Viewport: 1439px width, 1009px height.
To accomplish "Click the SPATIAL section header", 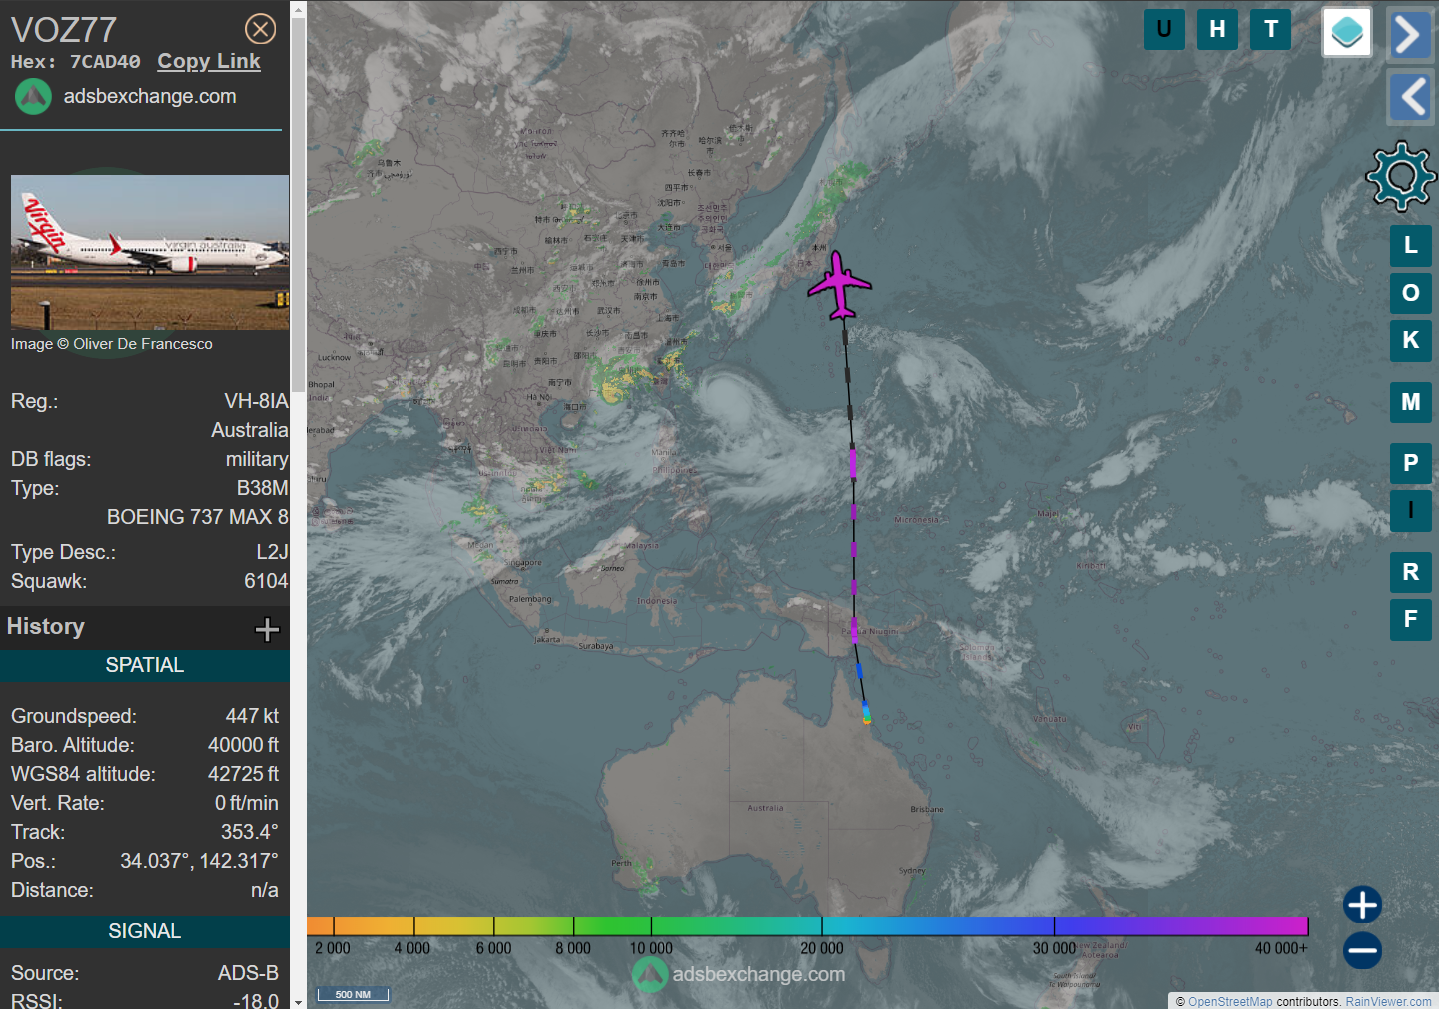I will (x=145, y=665).
